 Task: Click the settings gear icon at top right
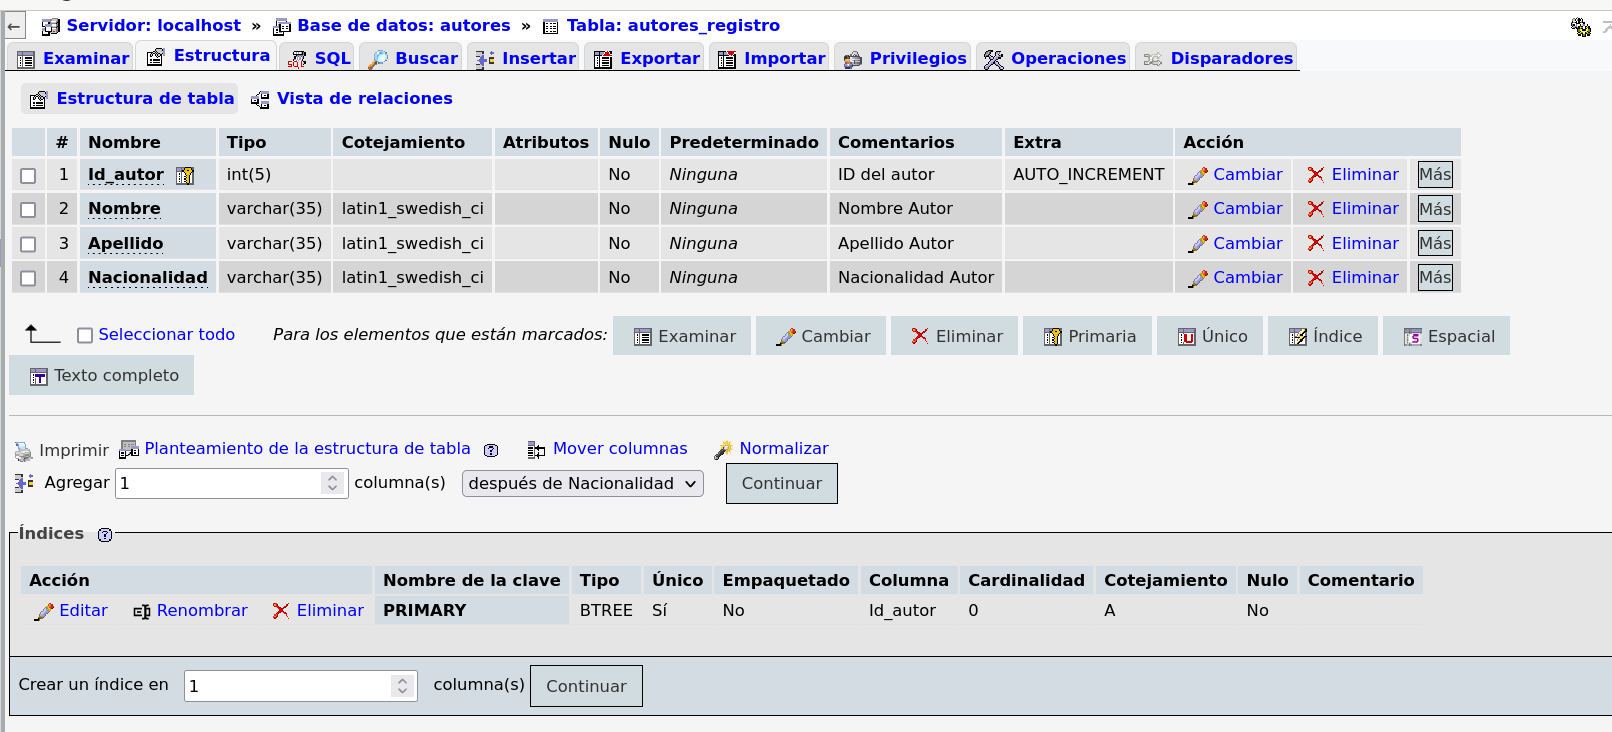1580,27
